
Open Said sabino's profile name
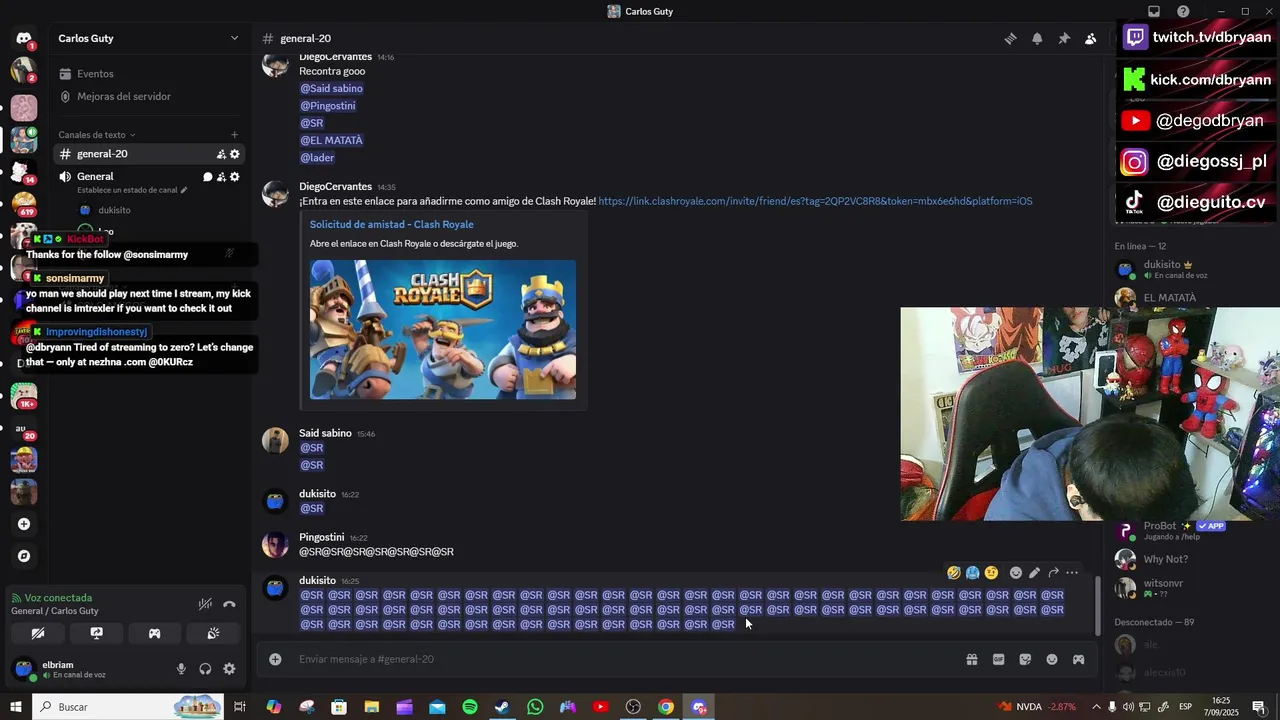[325, 433]
